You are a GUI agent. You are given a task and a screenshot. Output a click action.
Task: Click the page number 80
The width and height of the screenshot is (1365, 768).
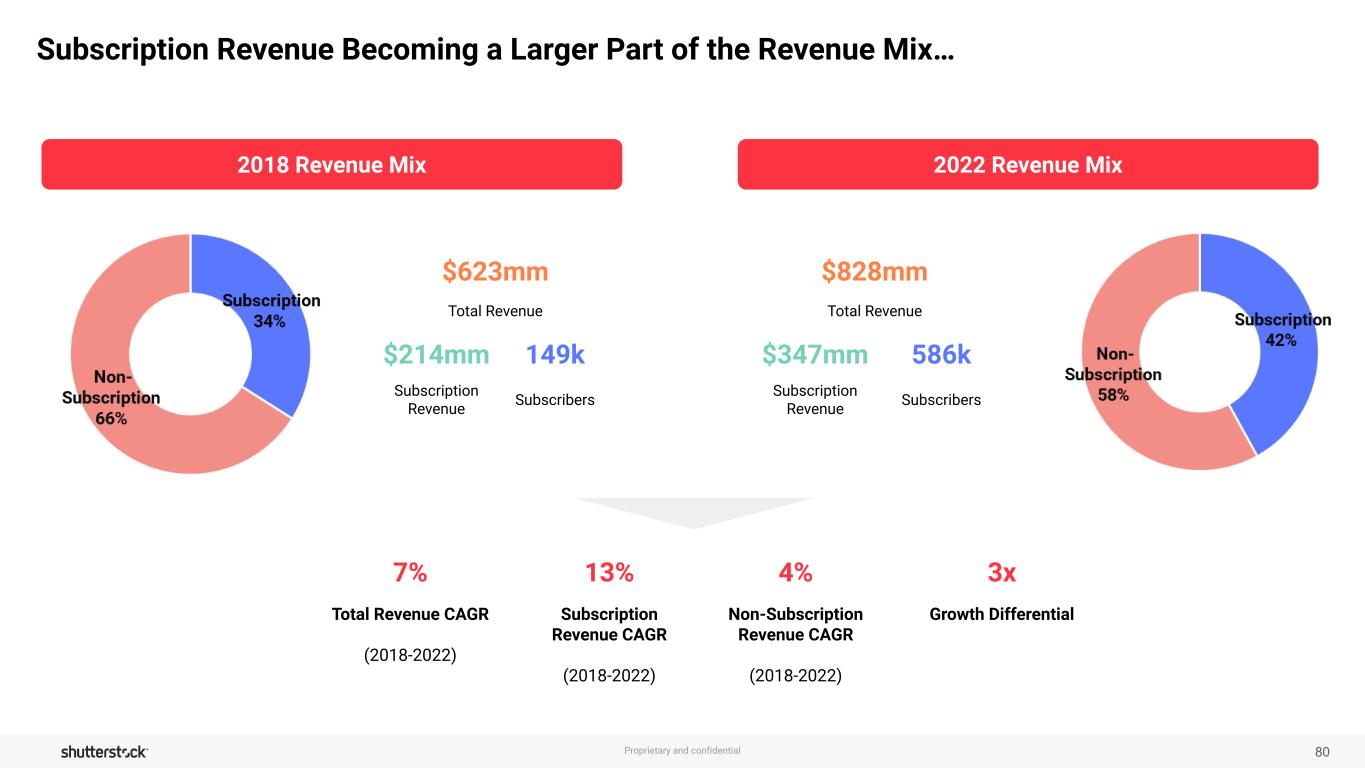[x=1322, y=751]
